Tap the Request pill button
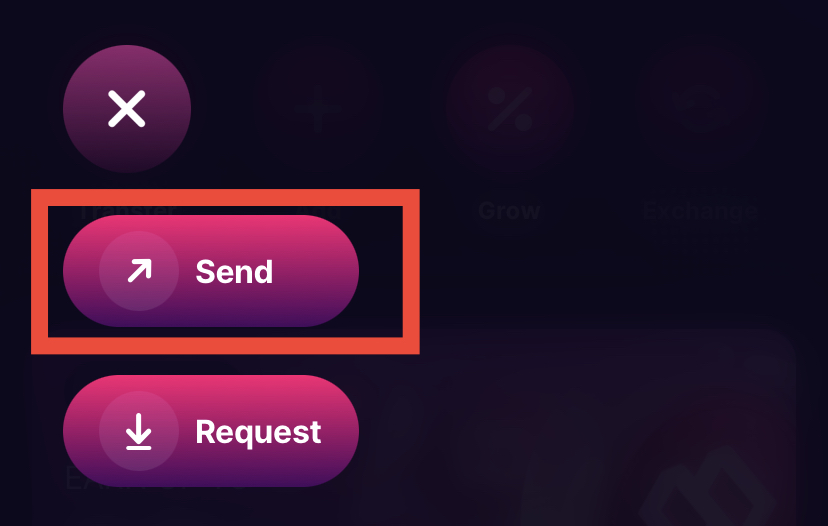The height and width of the screenshot is (526, 828). pos(211,431)
